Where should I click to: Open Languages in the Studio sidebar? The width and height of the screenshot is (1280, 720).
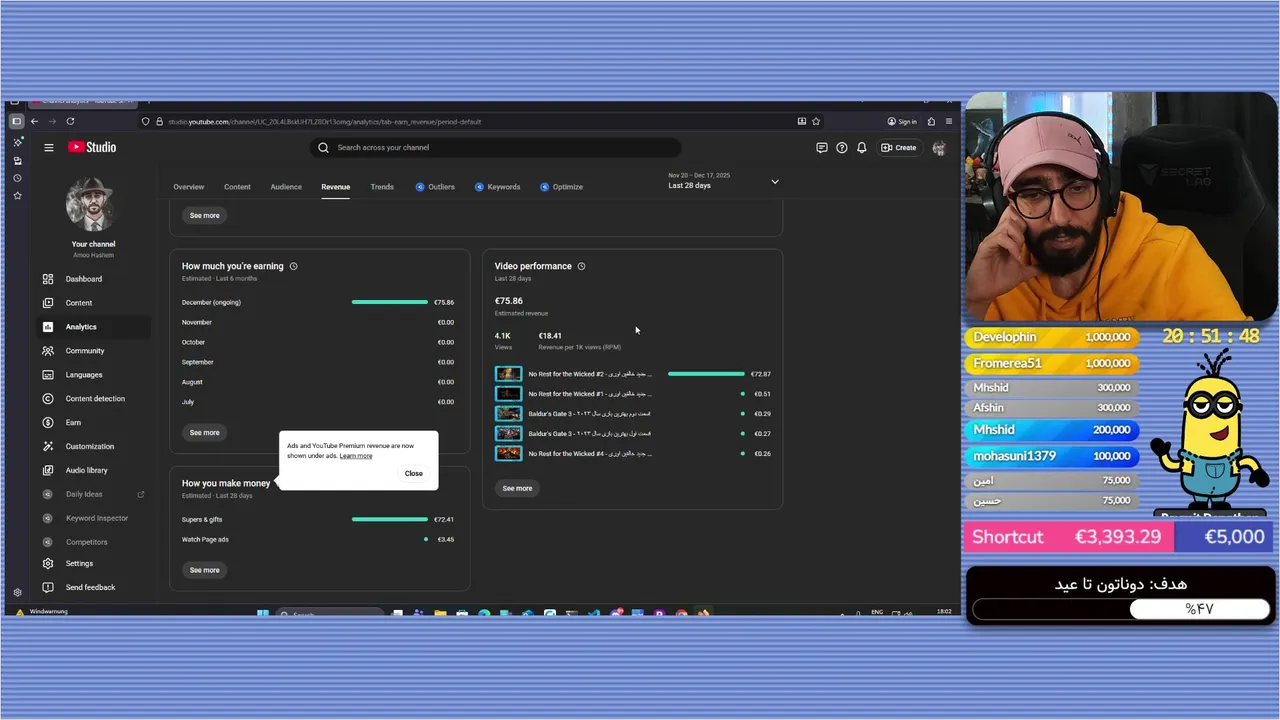[x=91, y=375]
